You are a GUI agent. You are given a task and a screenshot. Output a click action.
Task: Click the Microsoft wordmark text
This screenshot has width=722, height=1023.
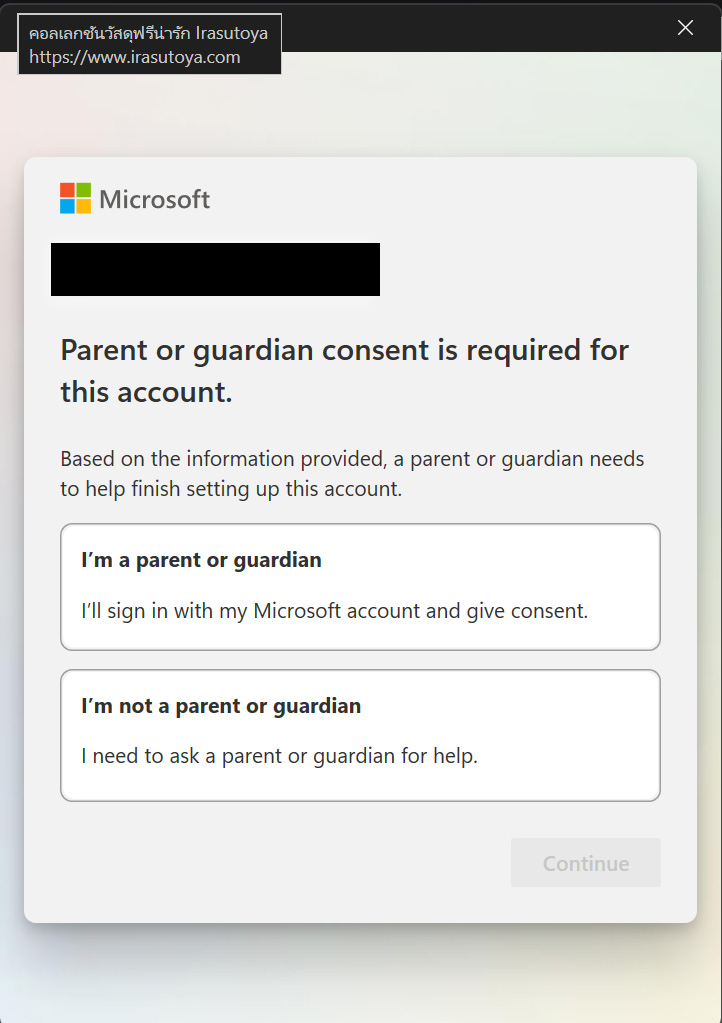tap(155, 199)
